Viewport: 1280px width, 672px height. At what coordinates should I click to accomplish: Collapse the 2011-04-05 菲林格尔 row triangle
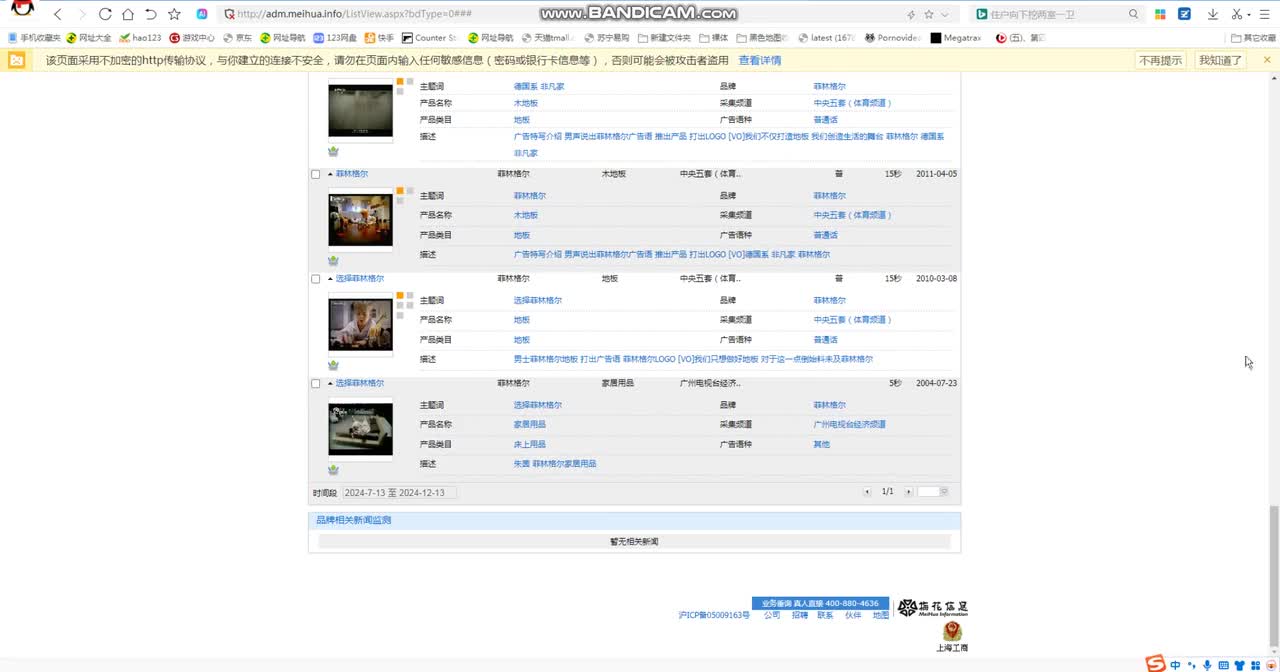(x=330, y=174)
